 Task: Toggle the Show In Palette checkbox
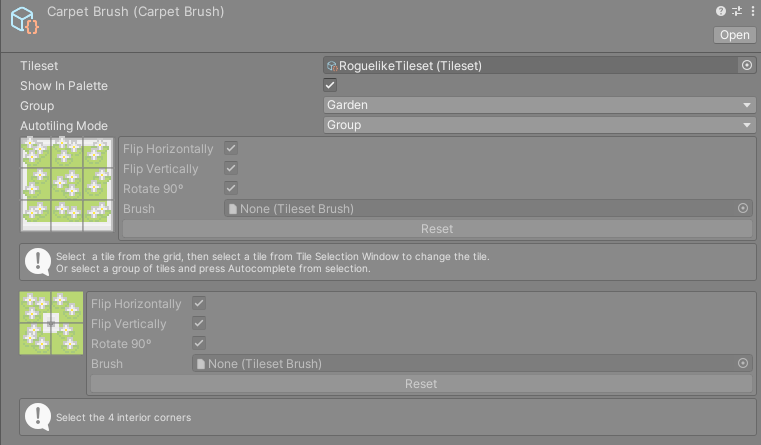click(x=330, y=85)
